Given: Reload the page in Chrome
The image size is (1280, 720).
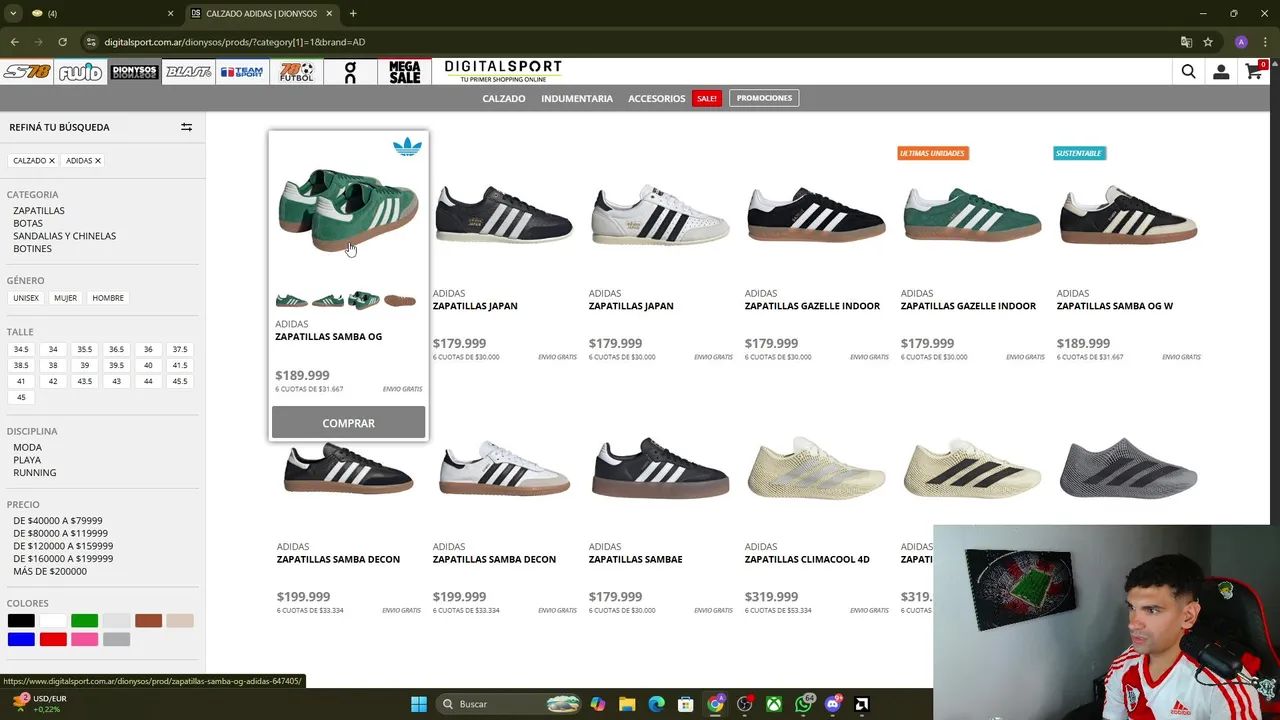Looking at the screenshot, I should [x=62, y=42].
